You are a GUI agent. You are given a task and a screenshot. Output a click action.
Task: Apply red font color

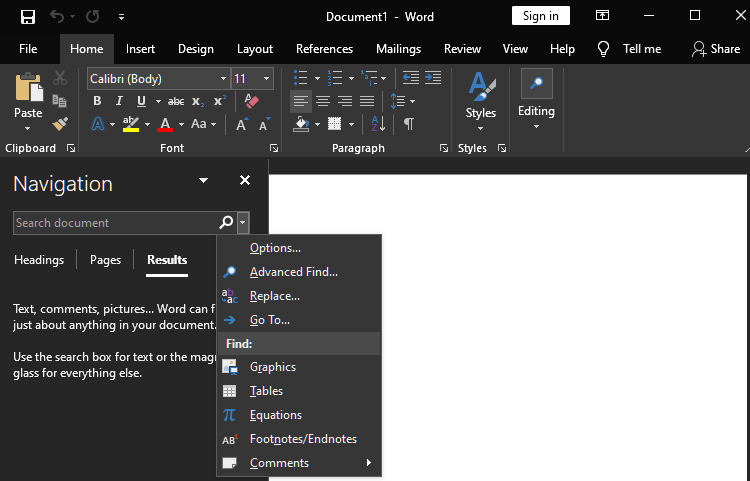coord(165,124)
